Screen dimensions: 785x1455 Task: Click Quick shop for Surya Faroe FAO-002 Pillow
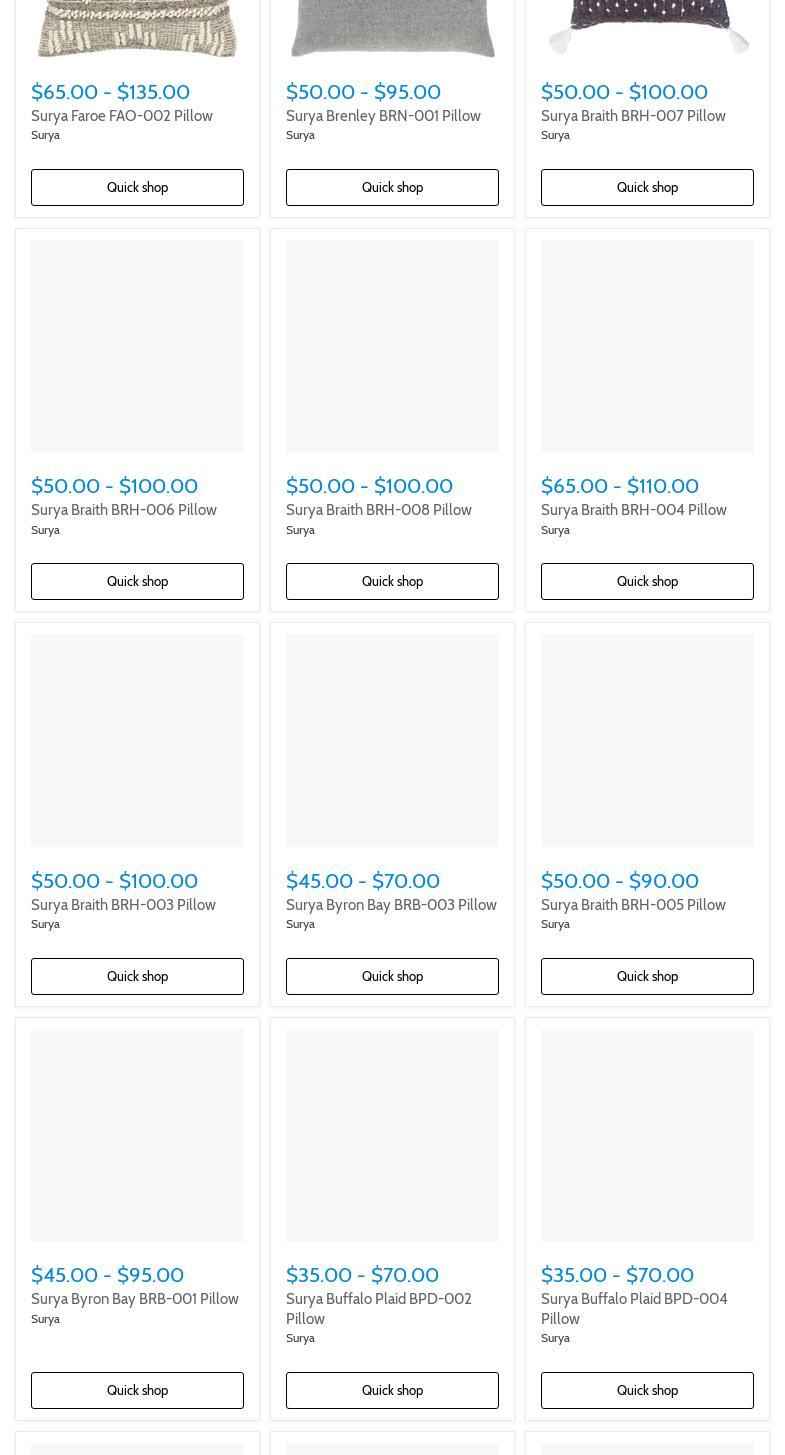tap(137, 187)
